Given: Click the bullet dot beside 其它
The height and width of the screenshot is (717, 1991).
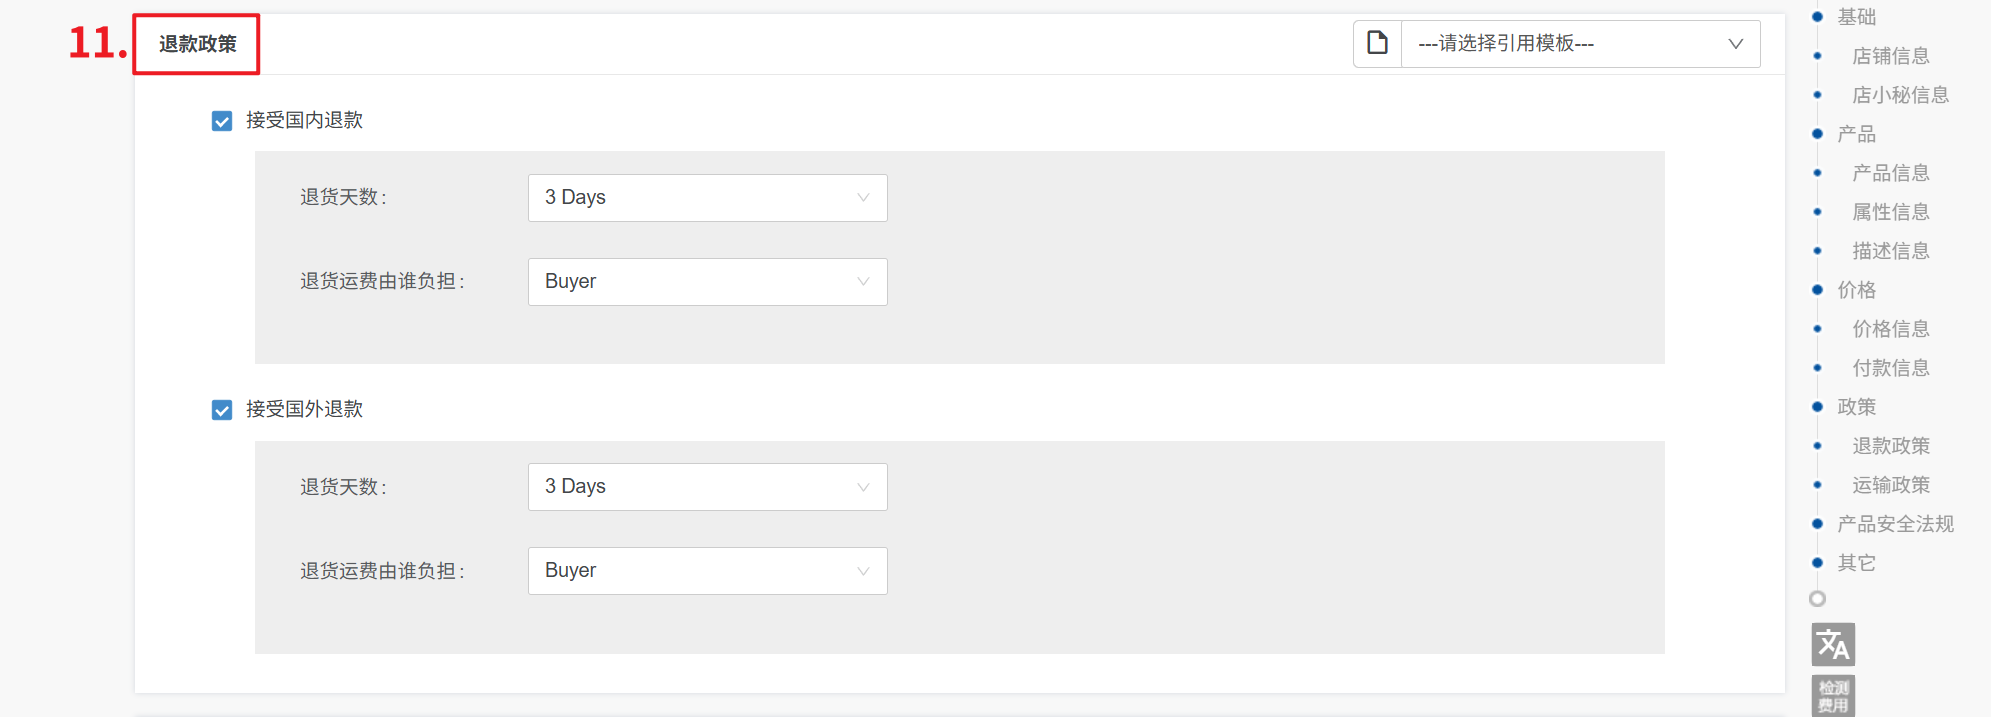Looking at the screenshot, I should click(x=1817, y=563).
